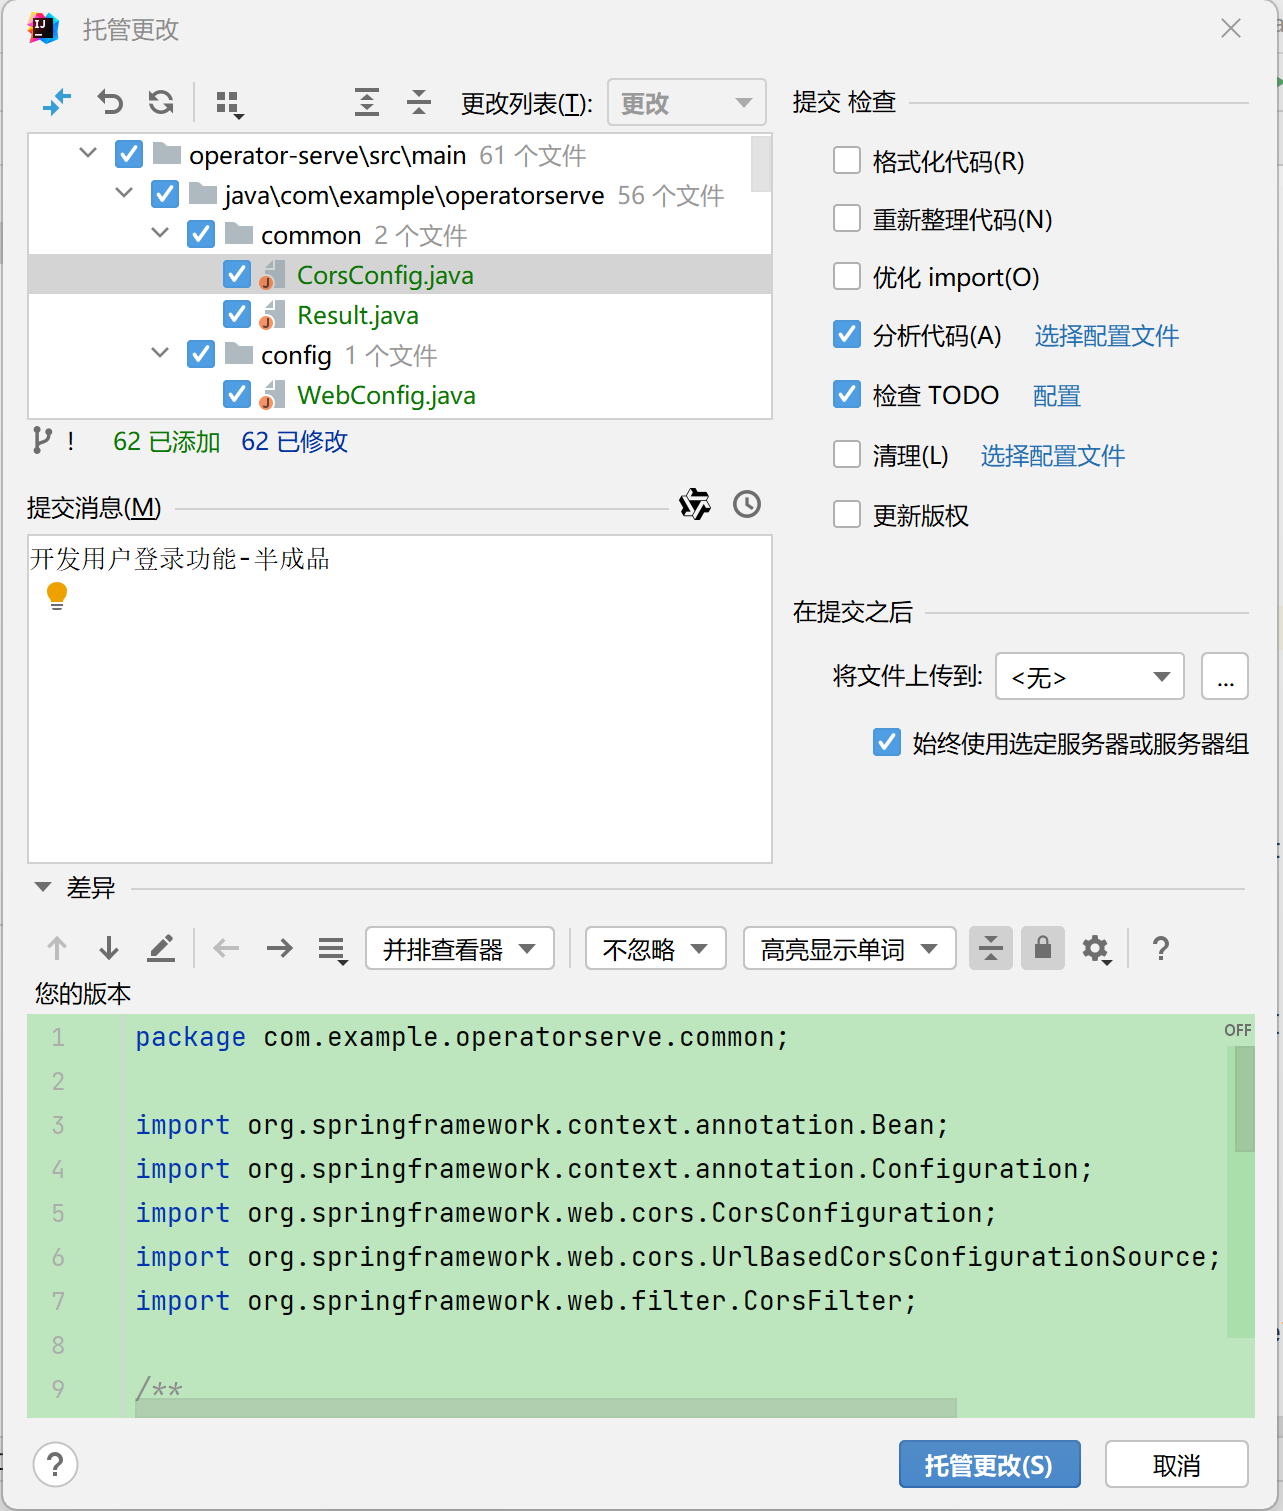Viewport: 1283px width, 1511px height.
Task: Enable the 格式化代码 checkbox
Action: [847, 160]
